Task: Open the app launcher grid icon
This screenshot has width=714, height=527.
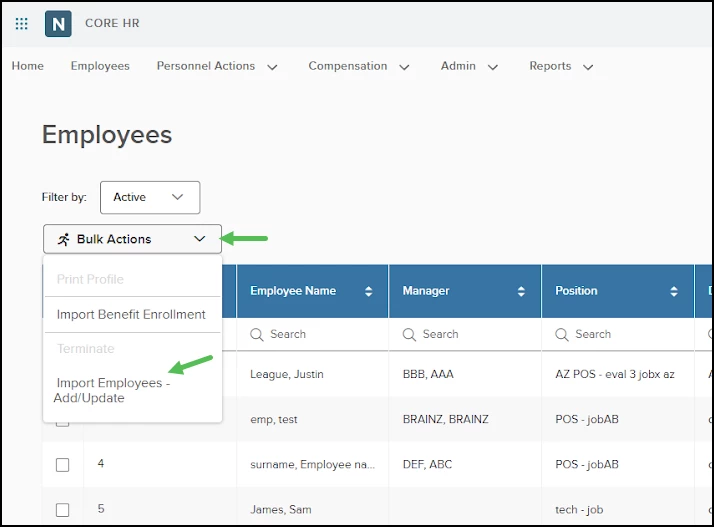Action: click(x=21, y=23)
